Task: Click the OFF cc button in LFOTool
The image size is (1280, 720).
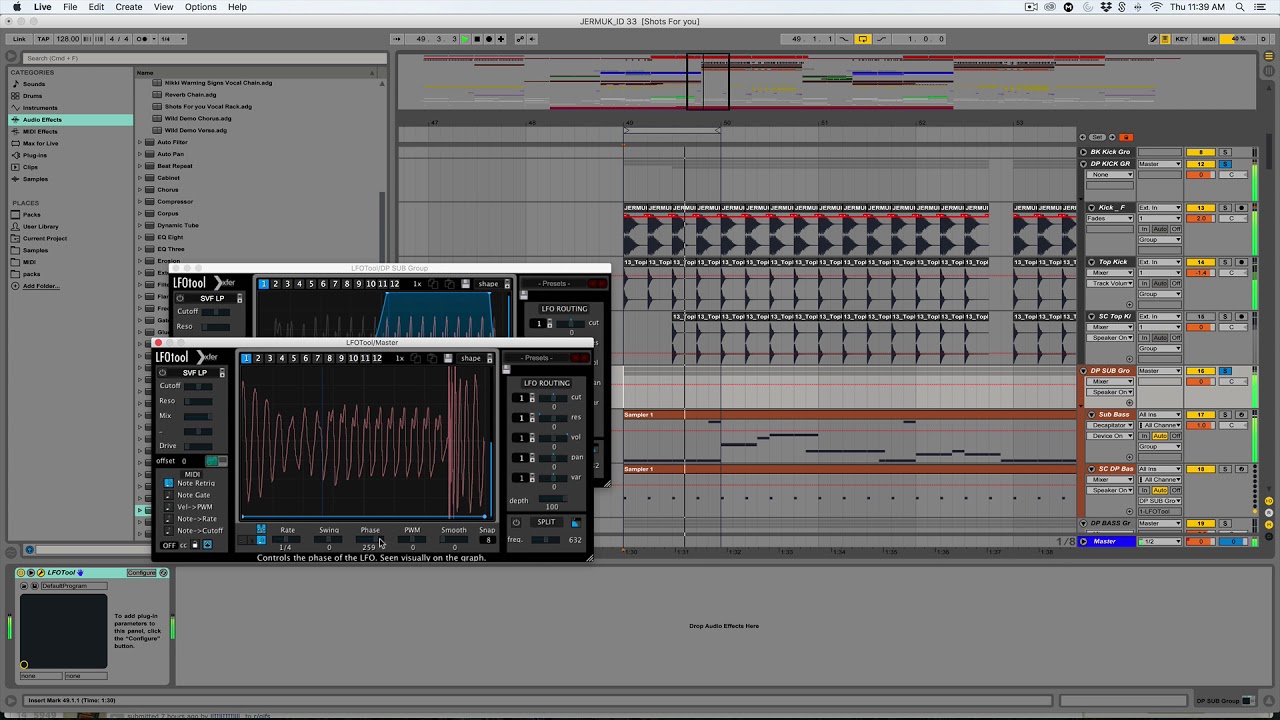Action: coord(169,545)
